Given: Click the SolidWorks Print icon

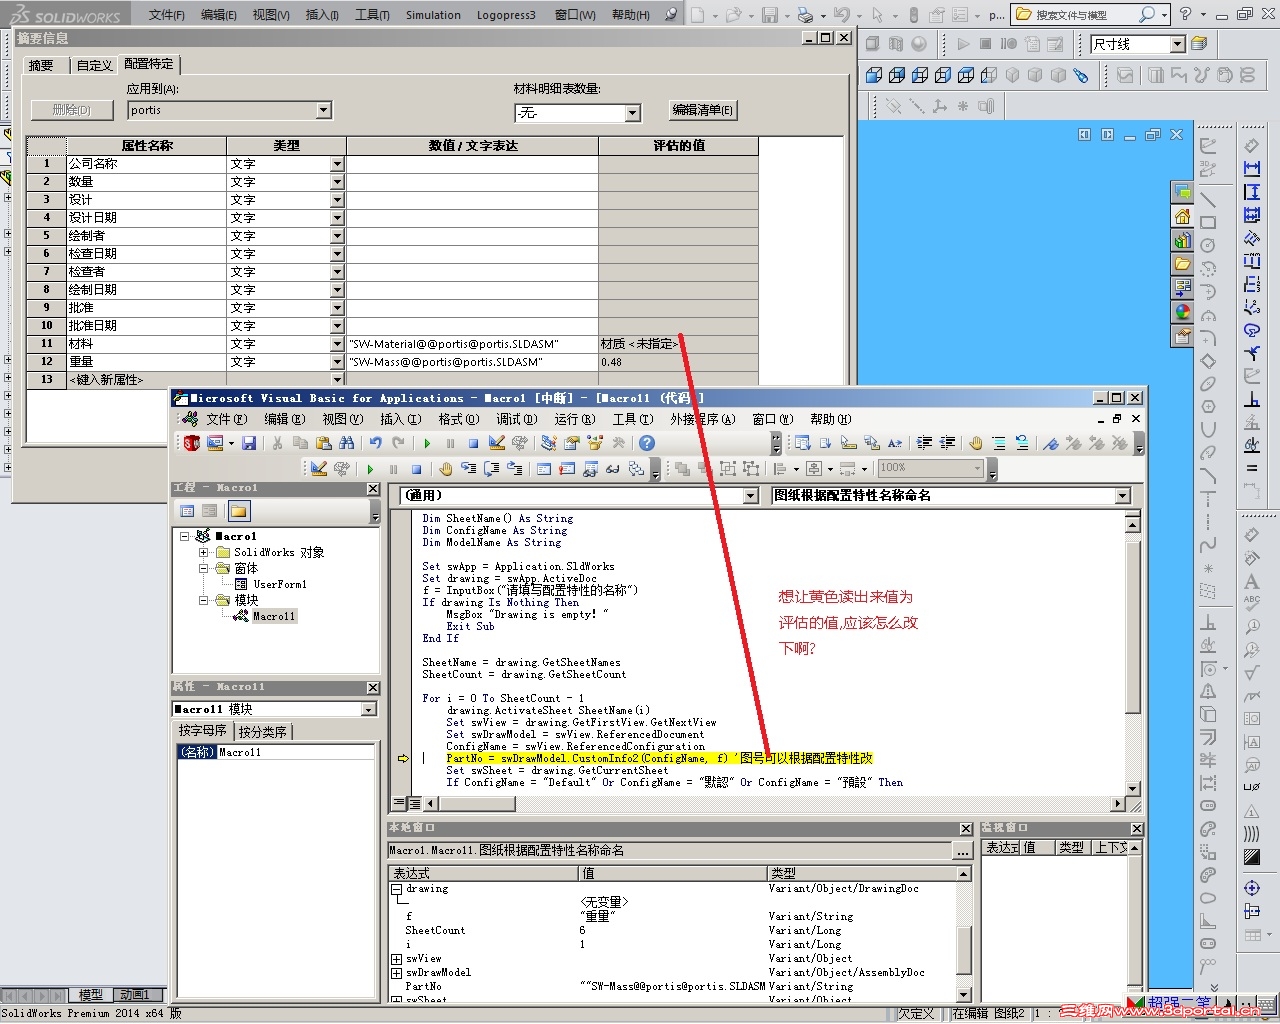Looking at the screenshot, I should point(805,15).
